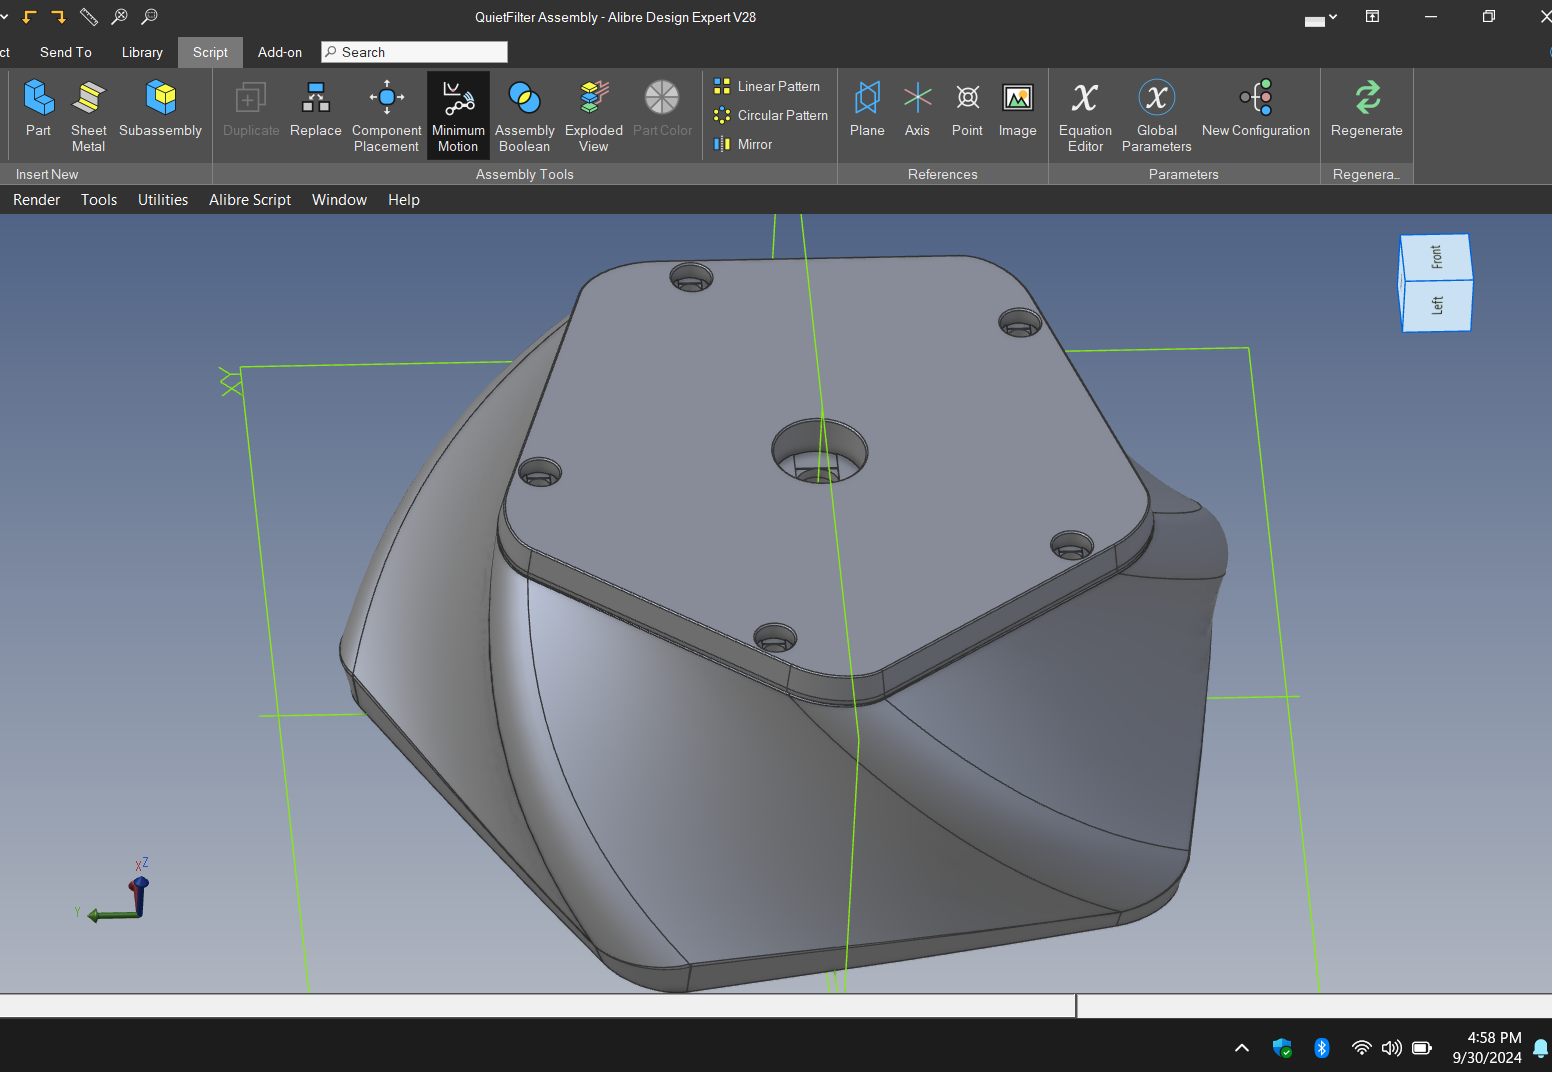Open the clock showing 4:58 PM
The width and height of the screenshot is (1552, 1072).
click(x=1487, y=1047)
